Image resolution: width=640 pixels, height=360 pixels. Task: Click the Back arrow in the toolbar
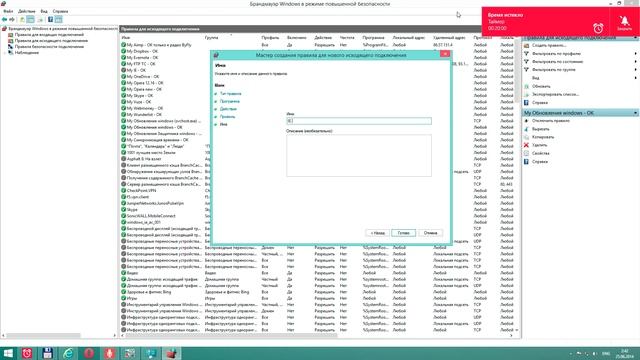tap(4, 20)
